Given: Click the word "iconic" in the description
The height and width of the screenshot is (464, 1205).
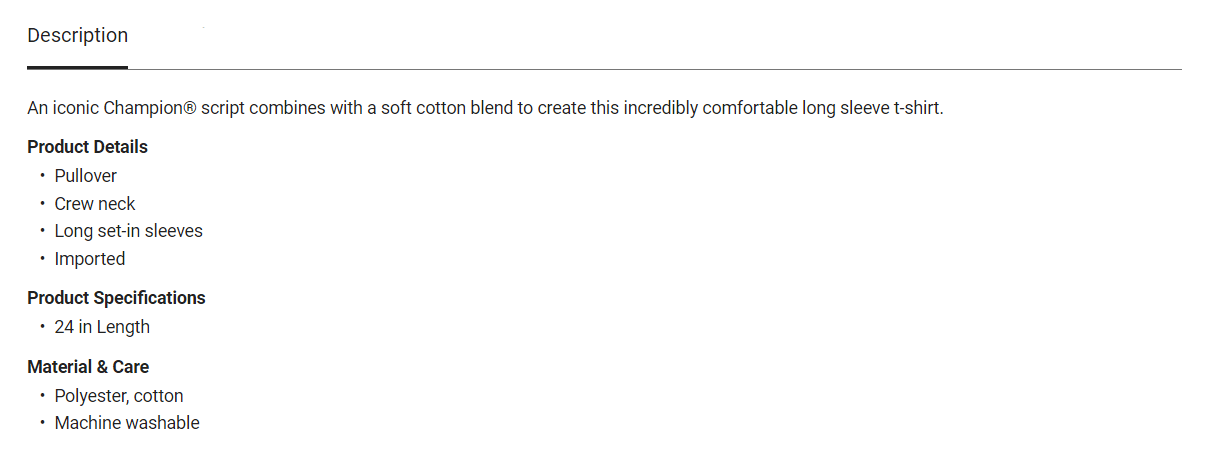Looking at the screenshot, I should coord(75,108).
